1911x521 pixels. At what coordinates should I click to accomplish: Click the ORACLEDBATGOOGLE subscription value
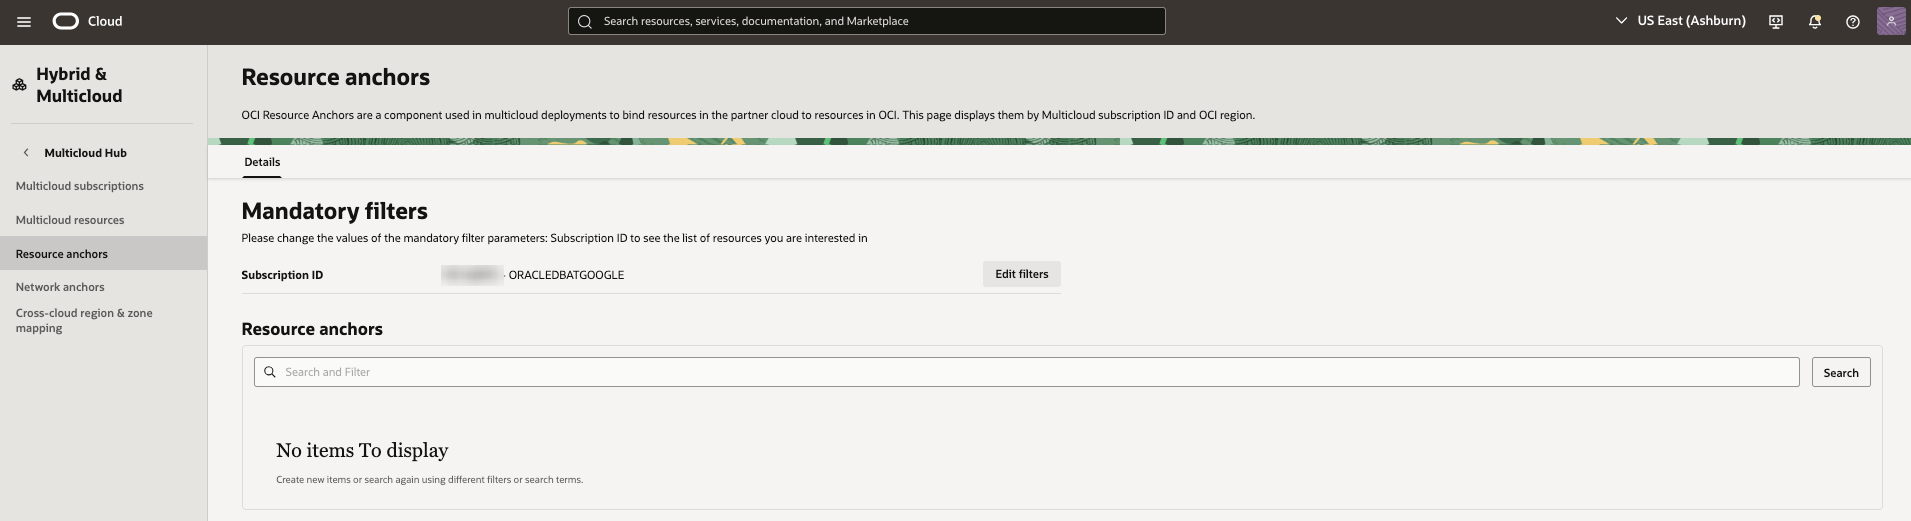click(x=566, y=275)
